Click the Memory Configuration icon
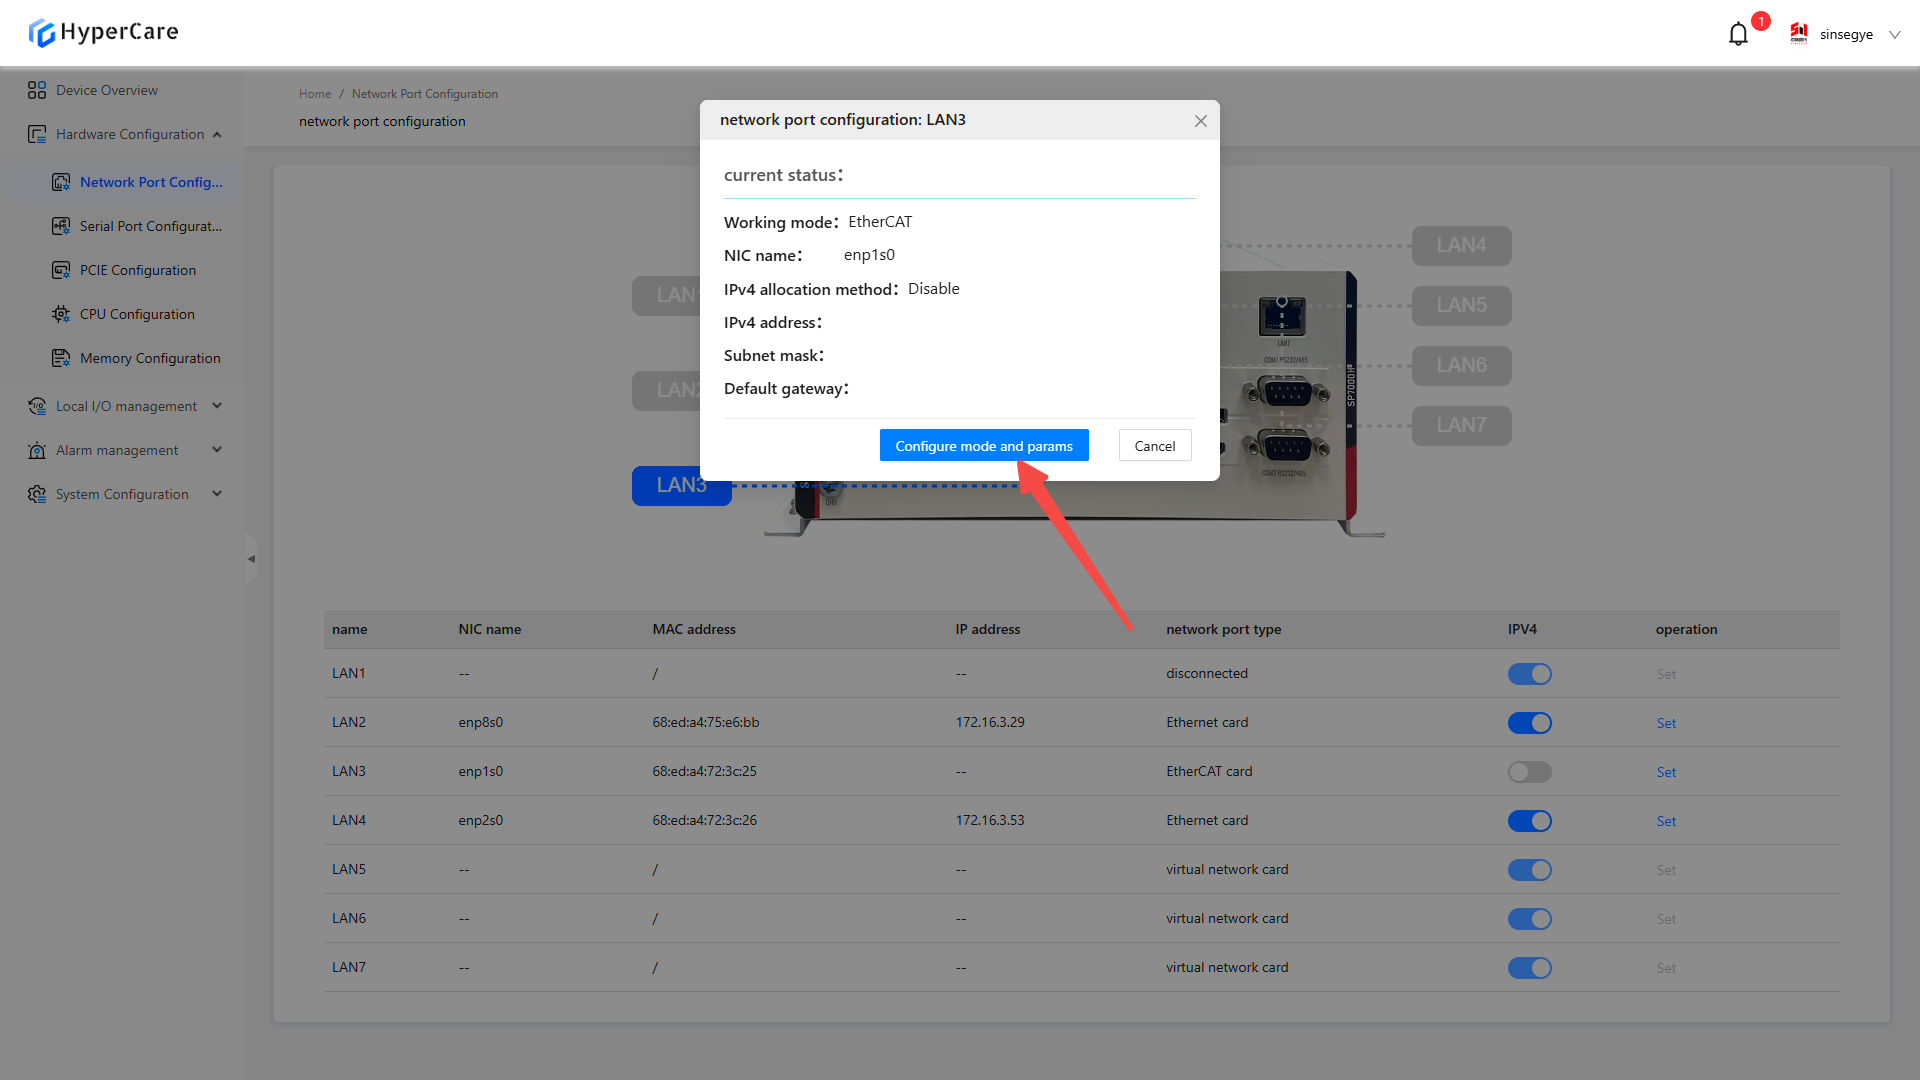Viewport: 1920px width, 1080px height. (x=61, y=358)
